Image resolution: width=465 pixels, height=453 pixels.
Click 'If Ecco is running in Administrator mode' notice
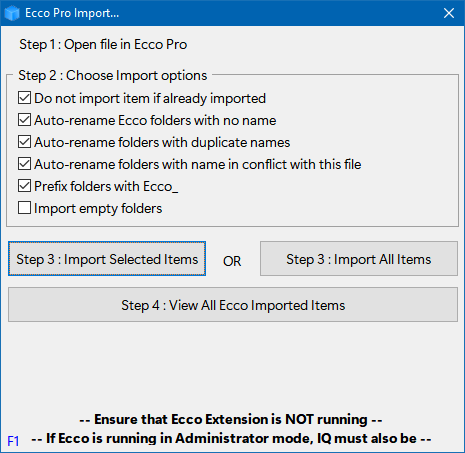pos(231,438)
